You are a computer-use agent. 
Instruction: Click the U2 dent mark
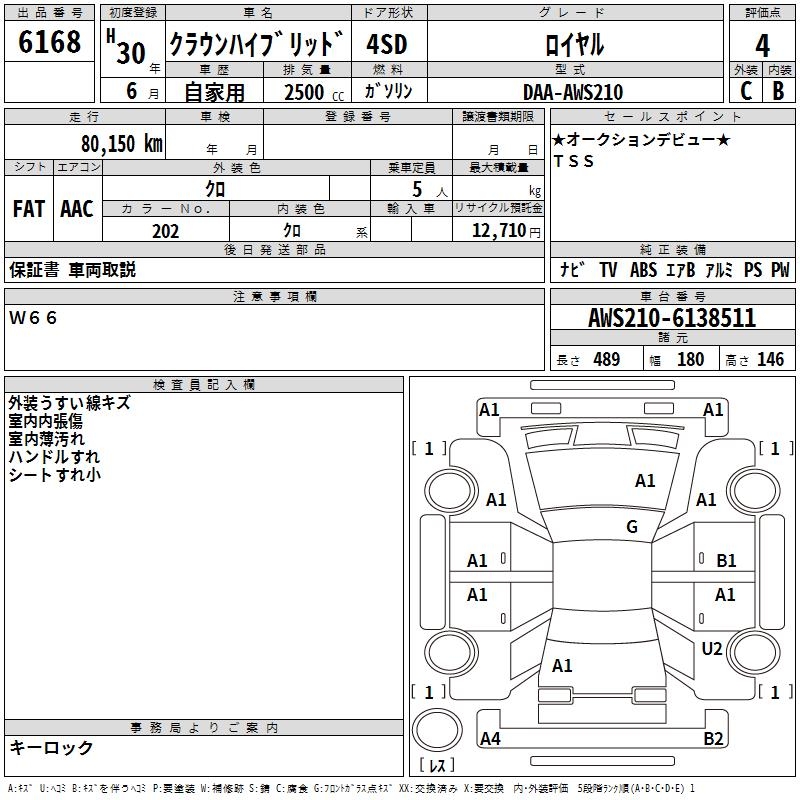tap(712, 649)
